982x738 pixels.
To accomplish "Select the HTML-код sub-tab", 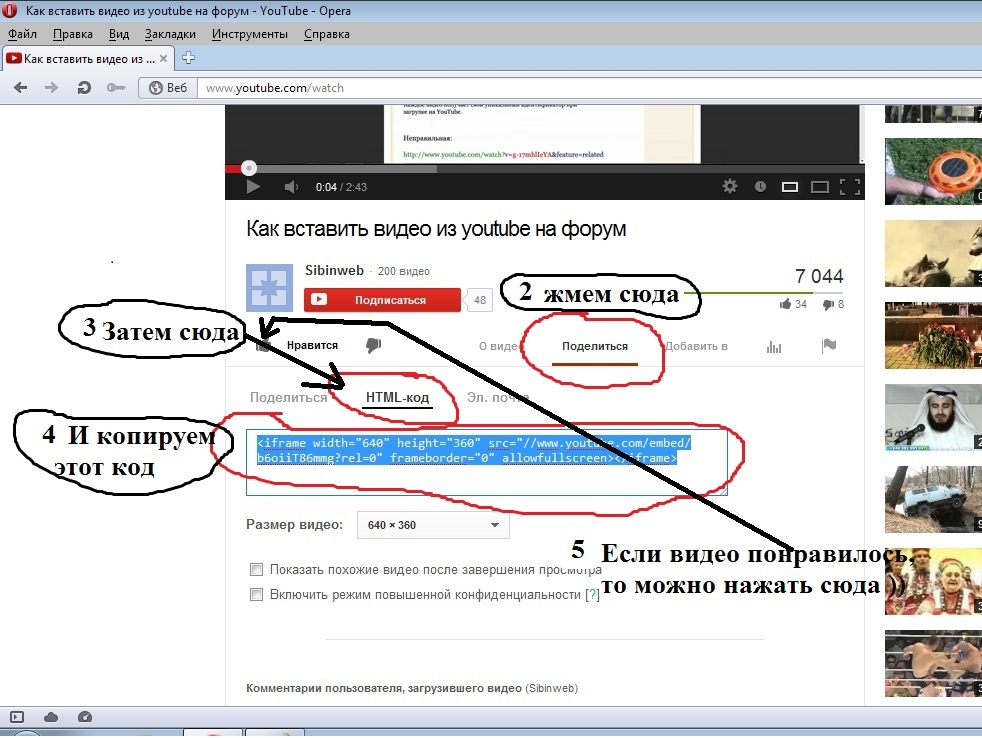I will (397, 397).
